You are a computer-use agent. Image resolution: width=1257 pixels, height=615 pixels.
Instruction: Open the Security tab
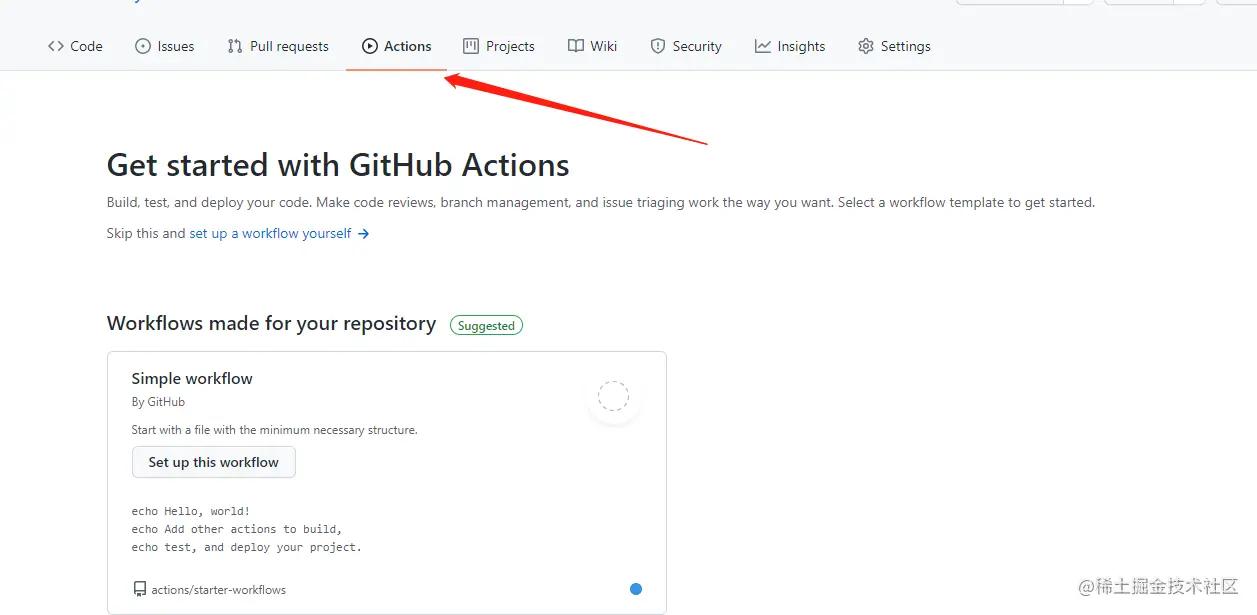(686, 46)
